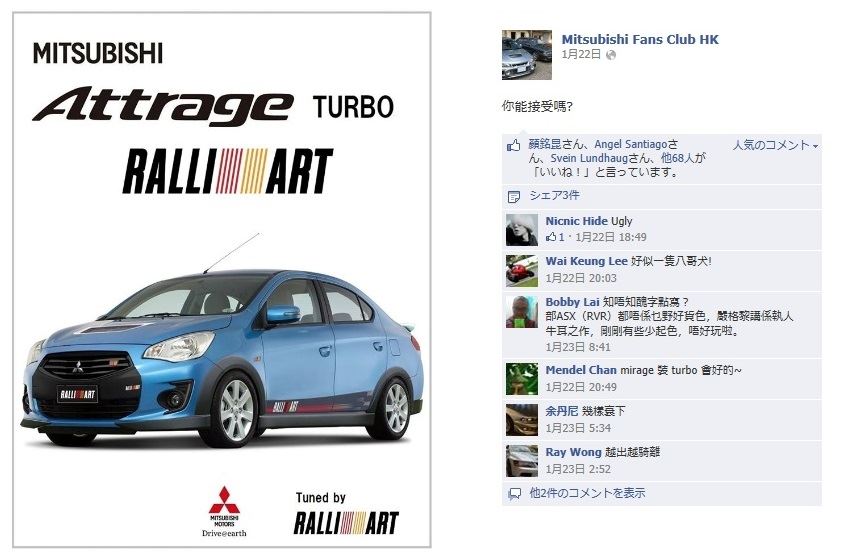The height and width of the screenshot is (560, 850).
Task: Open Ray Wong's profile name link
Action: click(573, 452)
